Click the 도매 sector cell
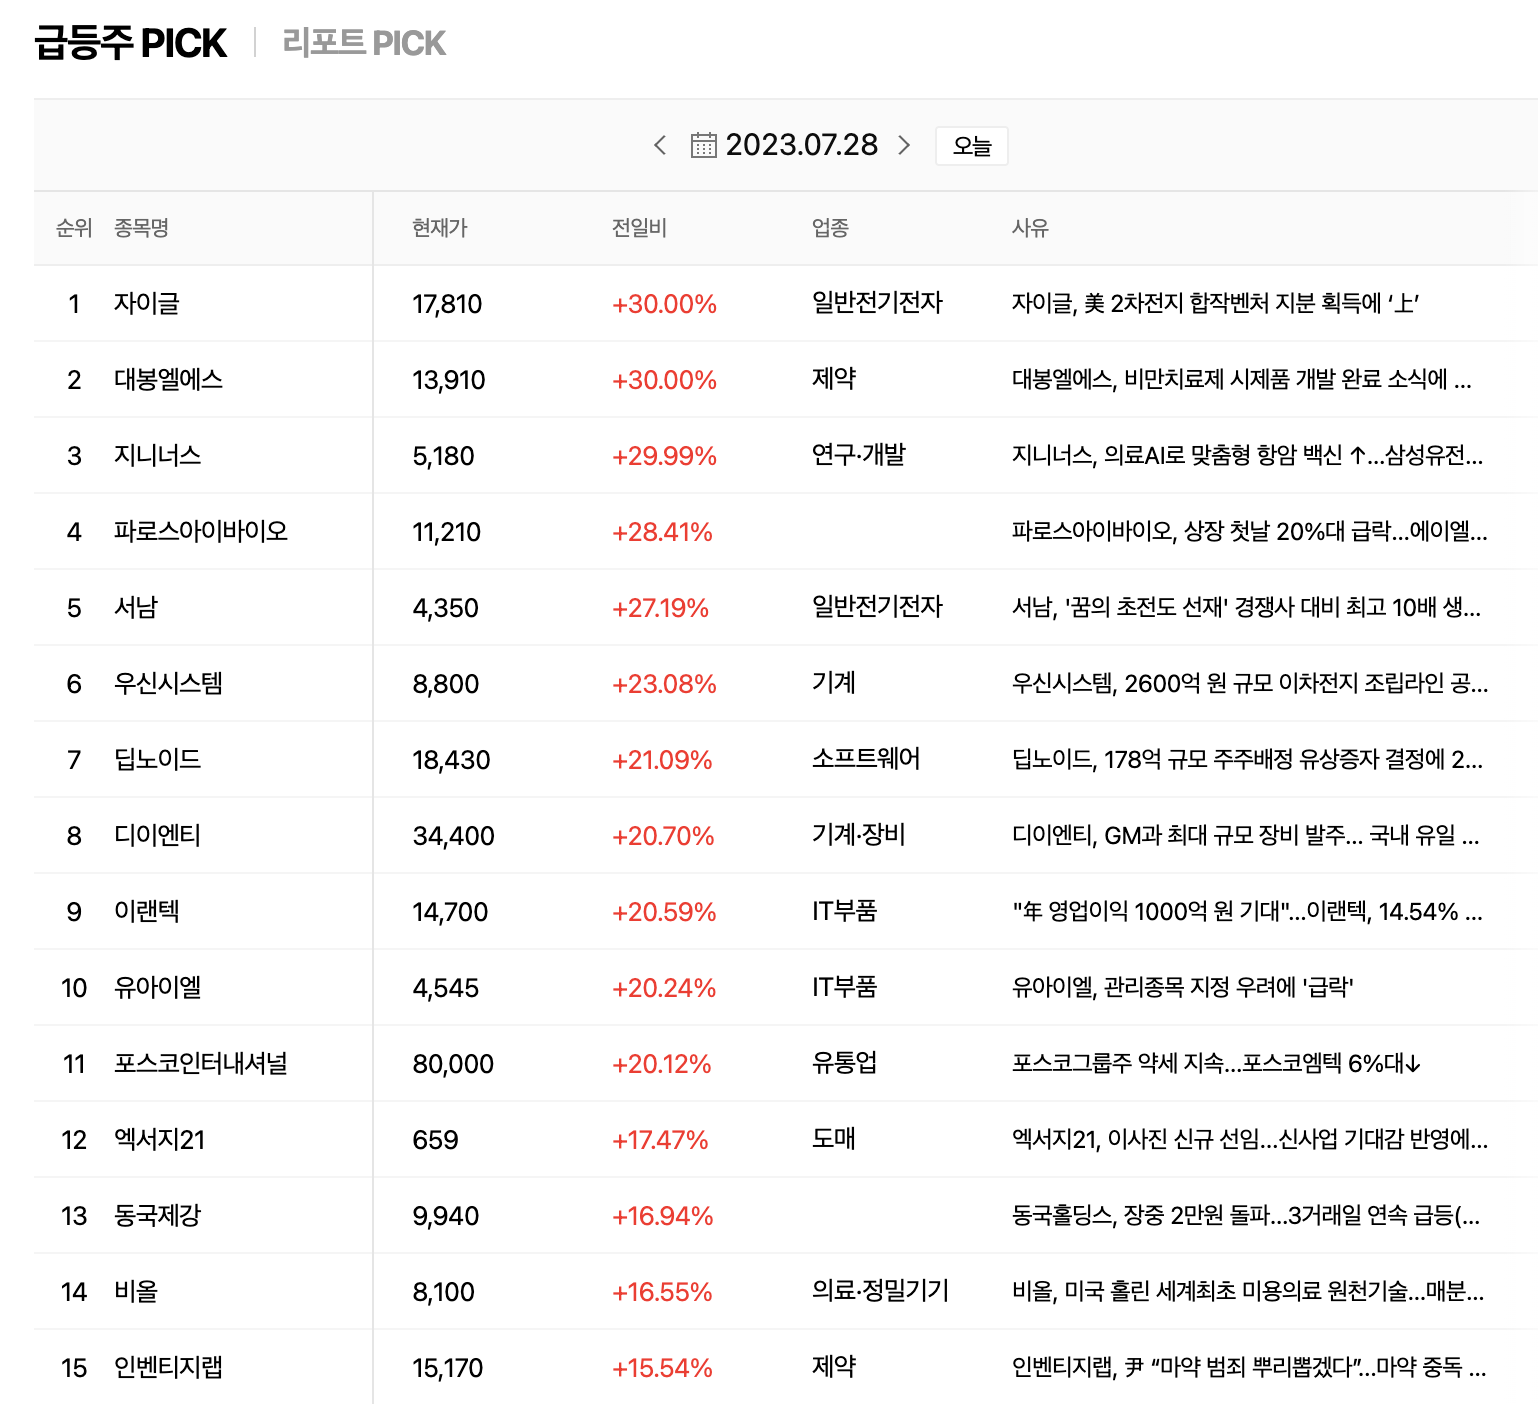Screen dimensions: 1538x1404 [x=834, y=1138]
